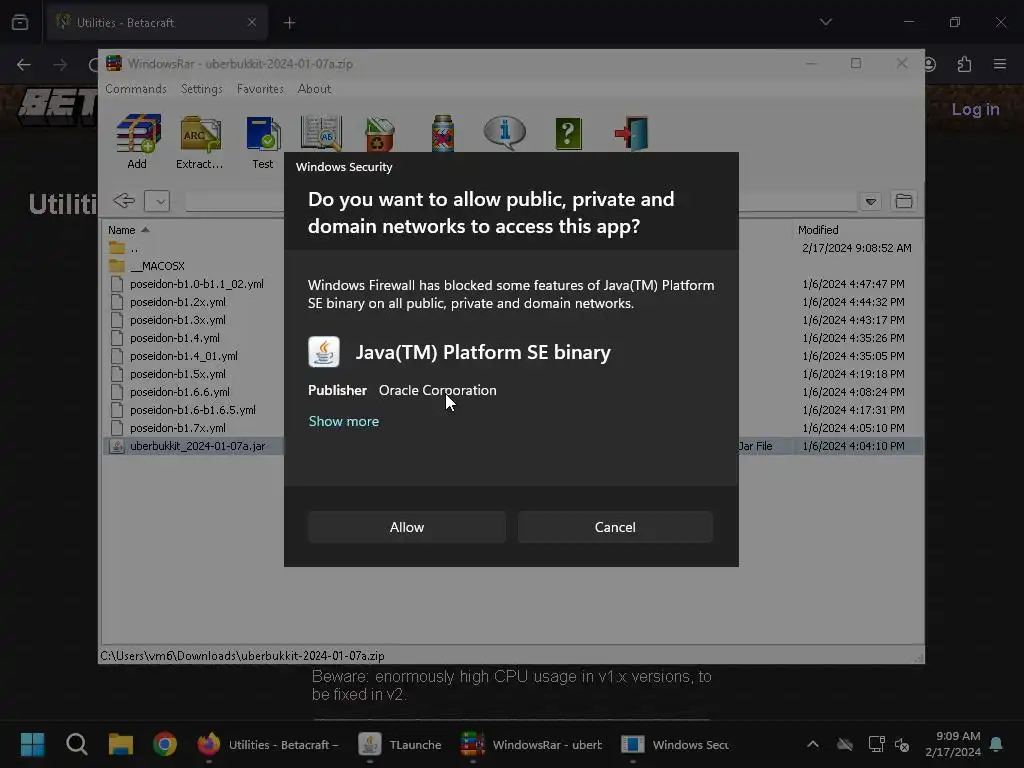The image size is (1024, 768).
Task: Open the About menu in WindowsRar
Action: (314, 89)
